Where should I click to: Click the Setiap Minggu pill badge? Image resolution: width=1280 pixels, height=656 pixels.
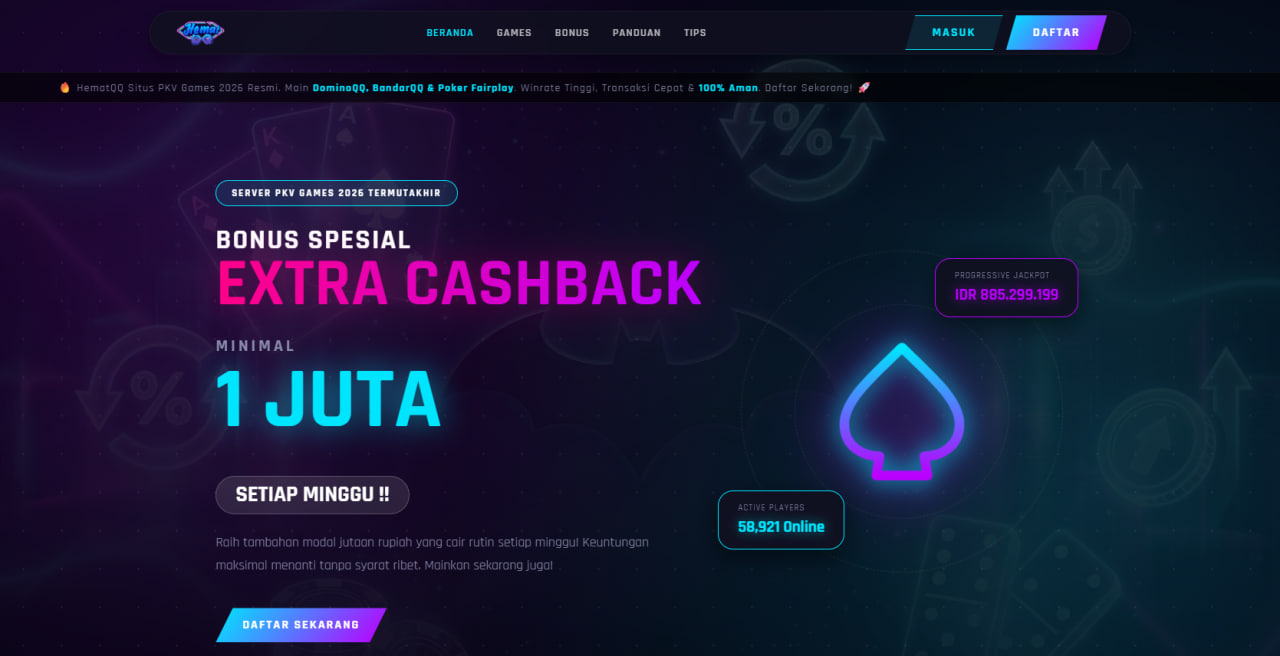312,495
